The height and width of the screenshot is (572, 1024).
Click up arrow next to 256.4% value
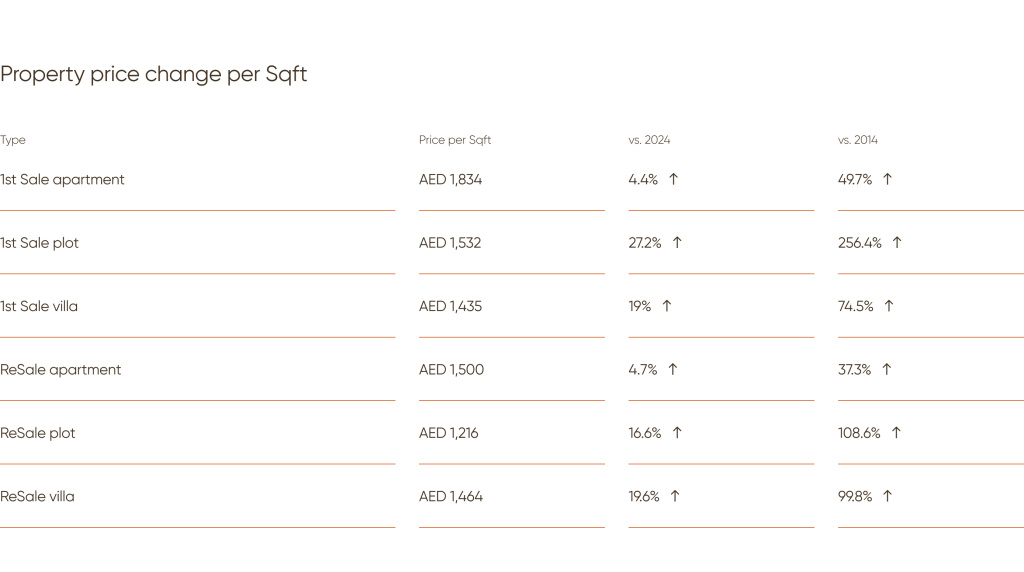pos(897,242)
